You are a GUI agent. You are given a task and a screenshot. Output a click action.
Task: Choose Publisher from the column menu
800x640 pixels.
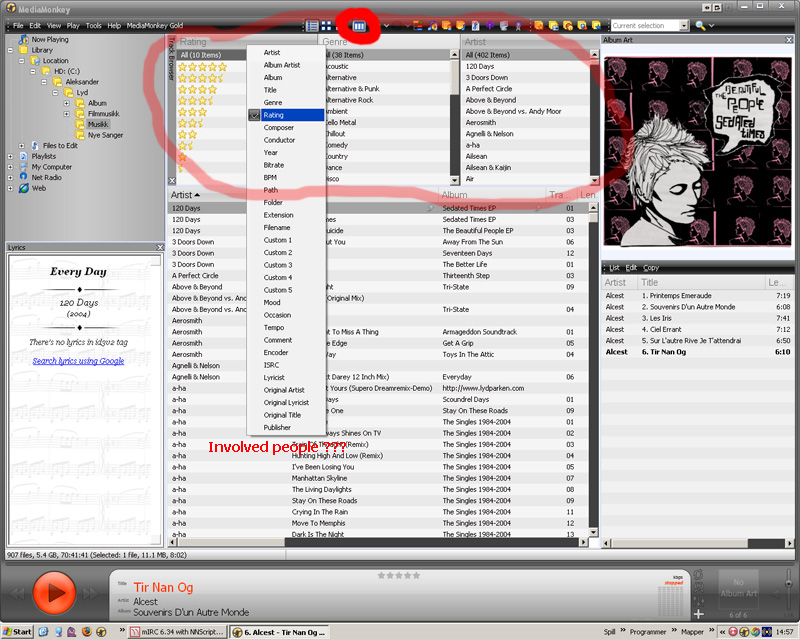[x=277, y=428]
